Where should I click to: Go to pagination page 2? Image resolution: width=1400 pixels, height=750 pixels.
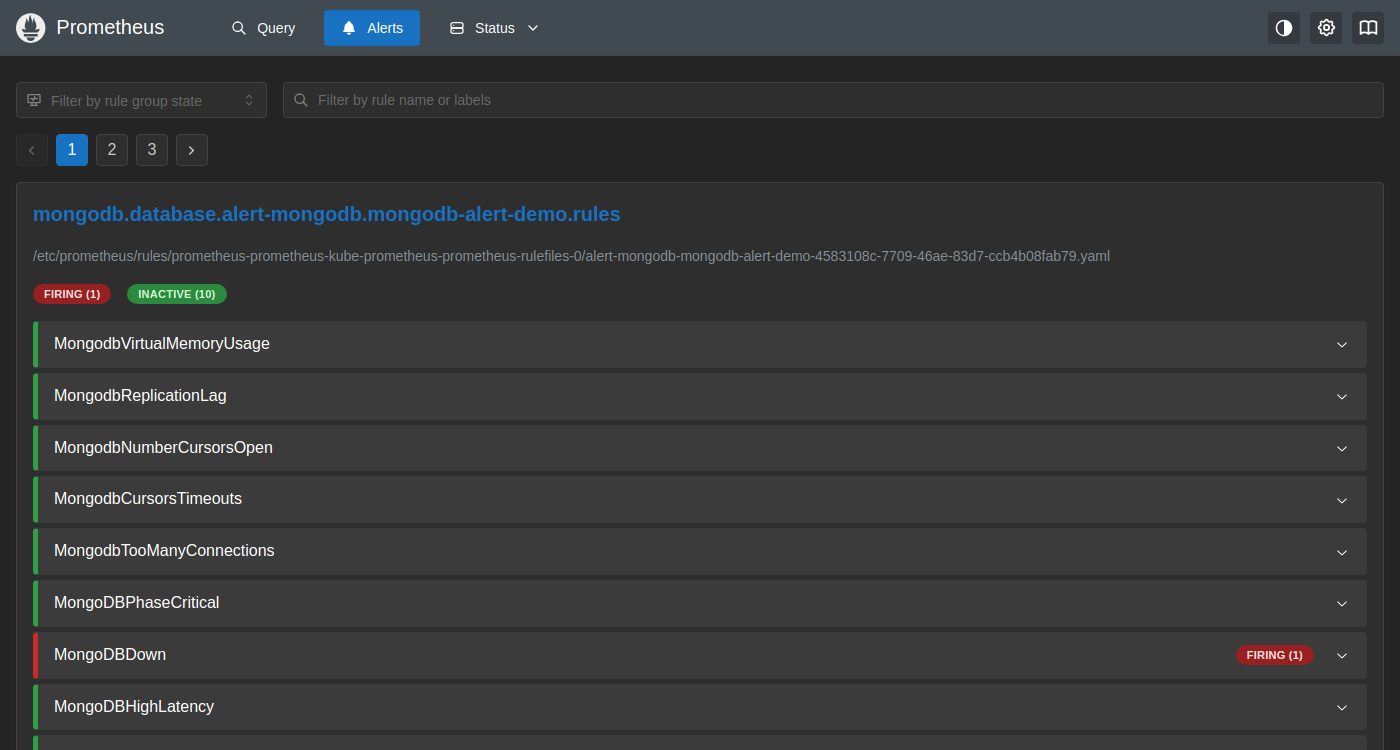[112, 150]
